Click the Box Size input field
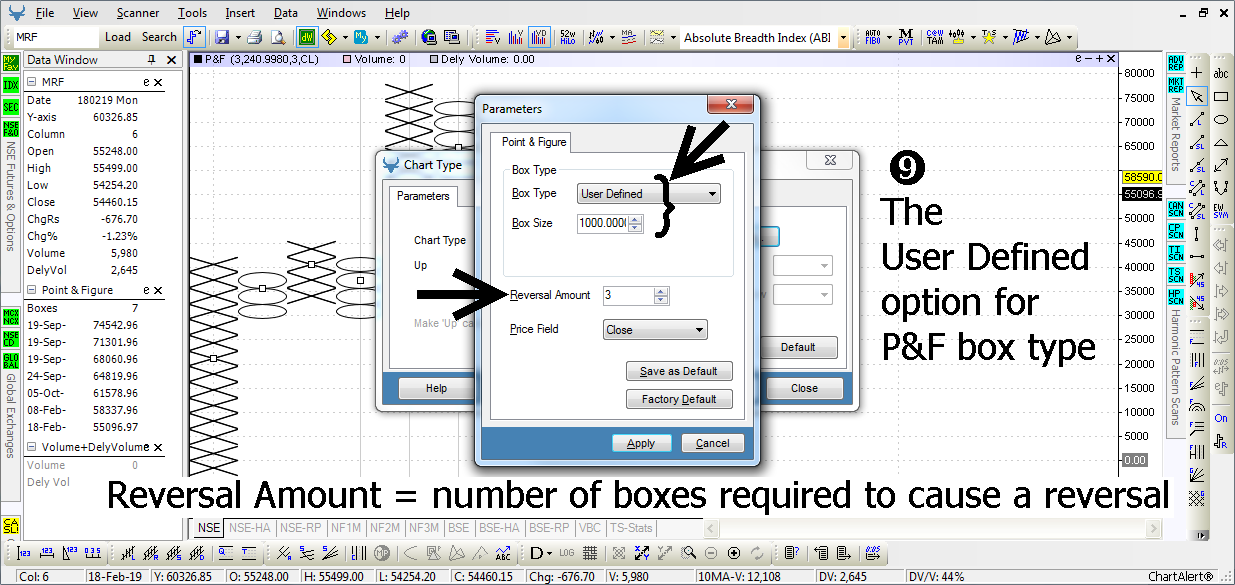The height and width of the screenshot is (585, 1235). 603,223
